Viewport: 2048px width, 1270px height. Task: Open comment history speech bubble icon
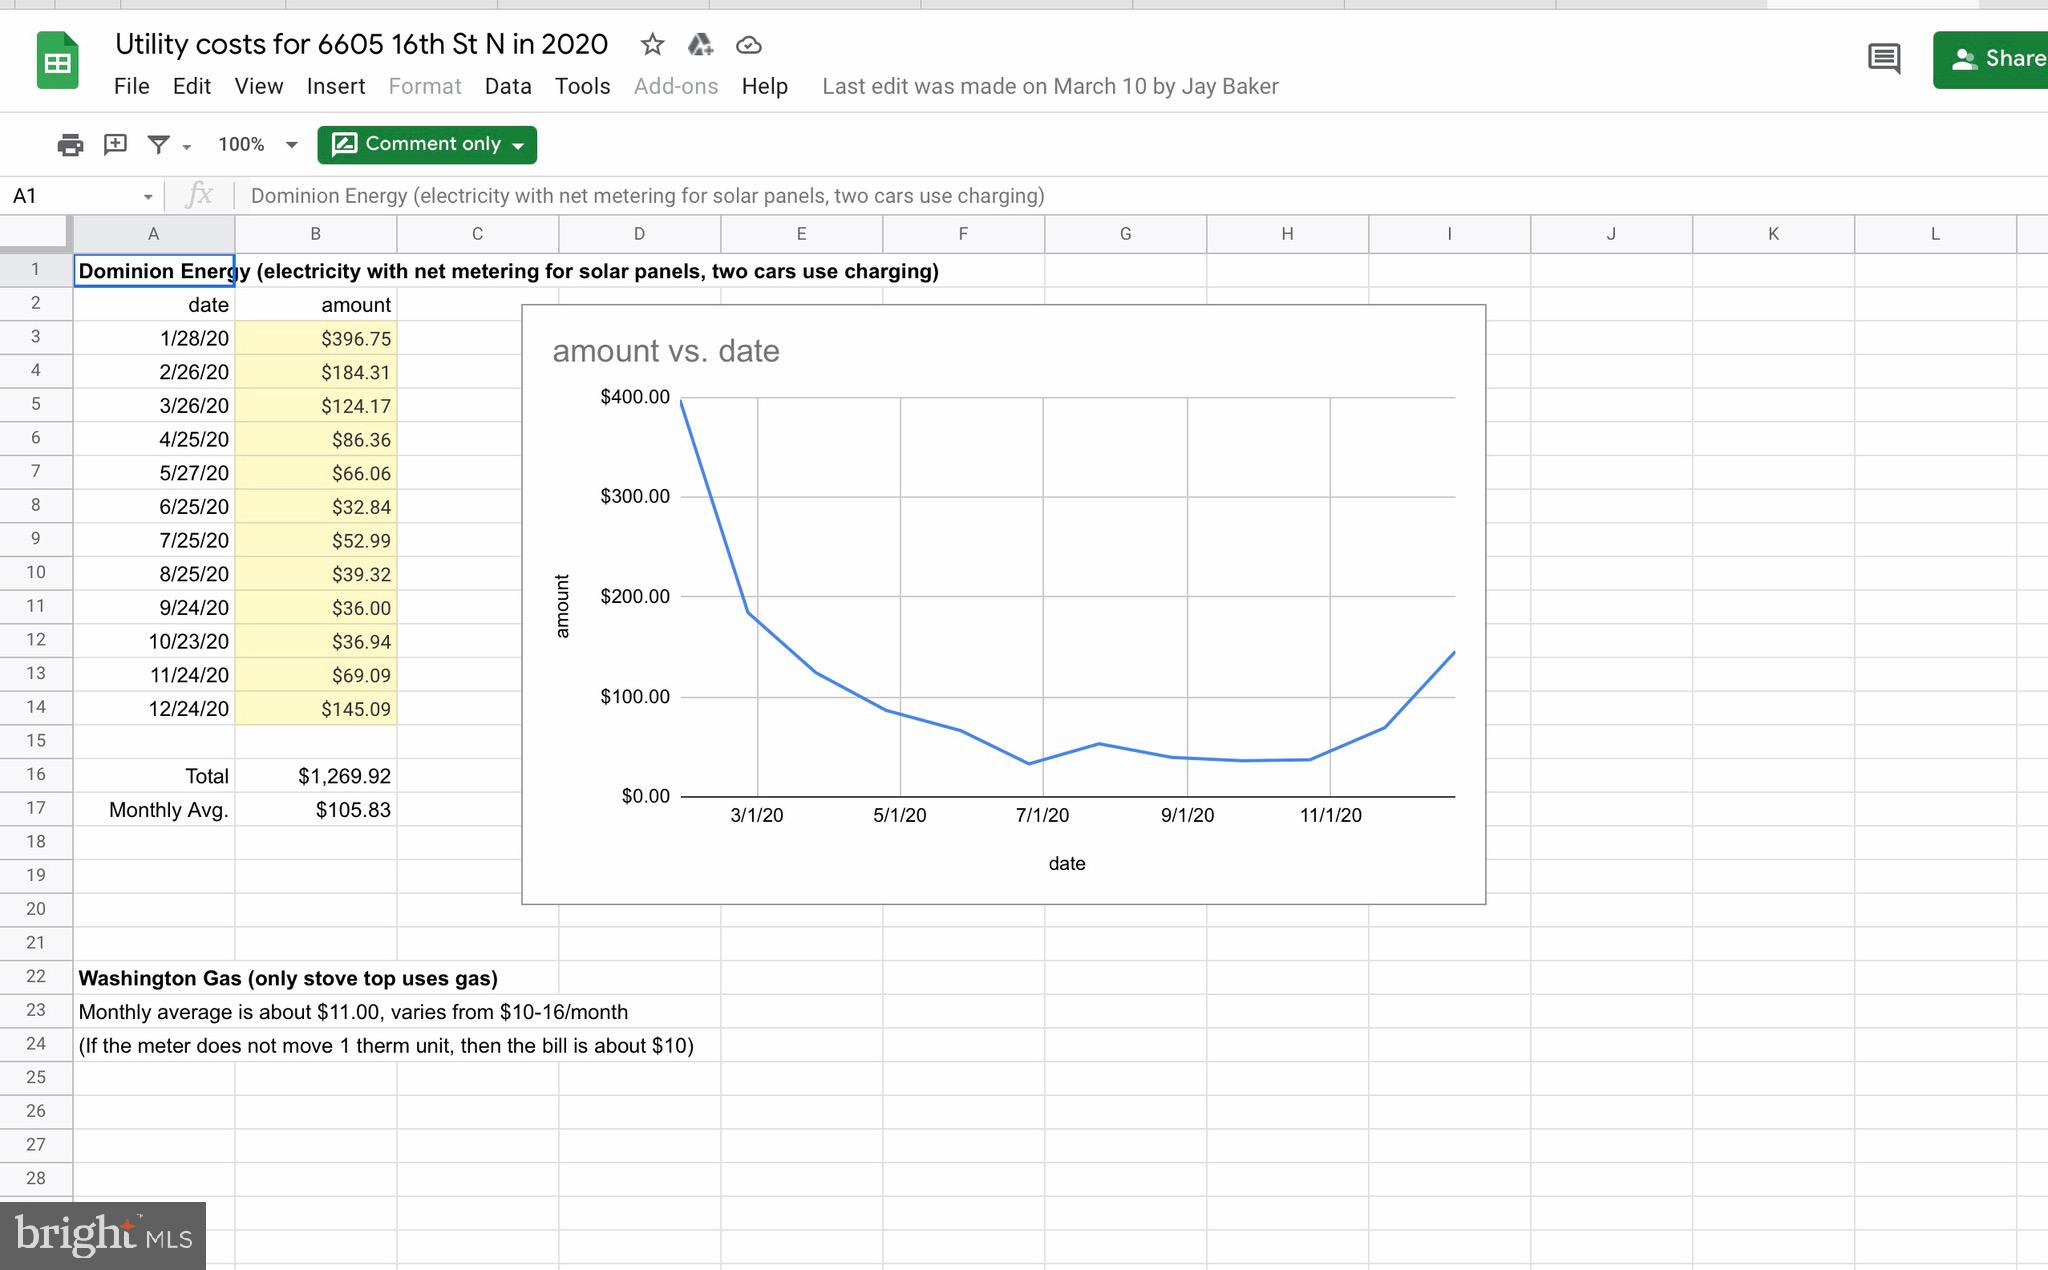1884,58
